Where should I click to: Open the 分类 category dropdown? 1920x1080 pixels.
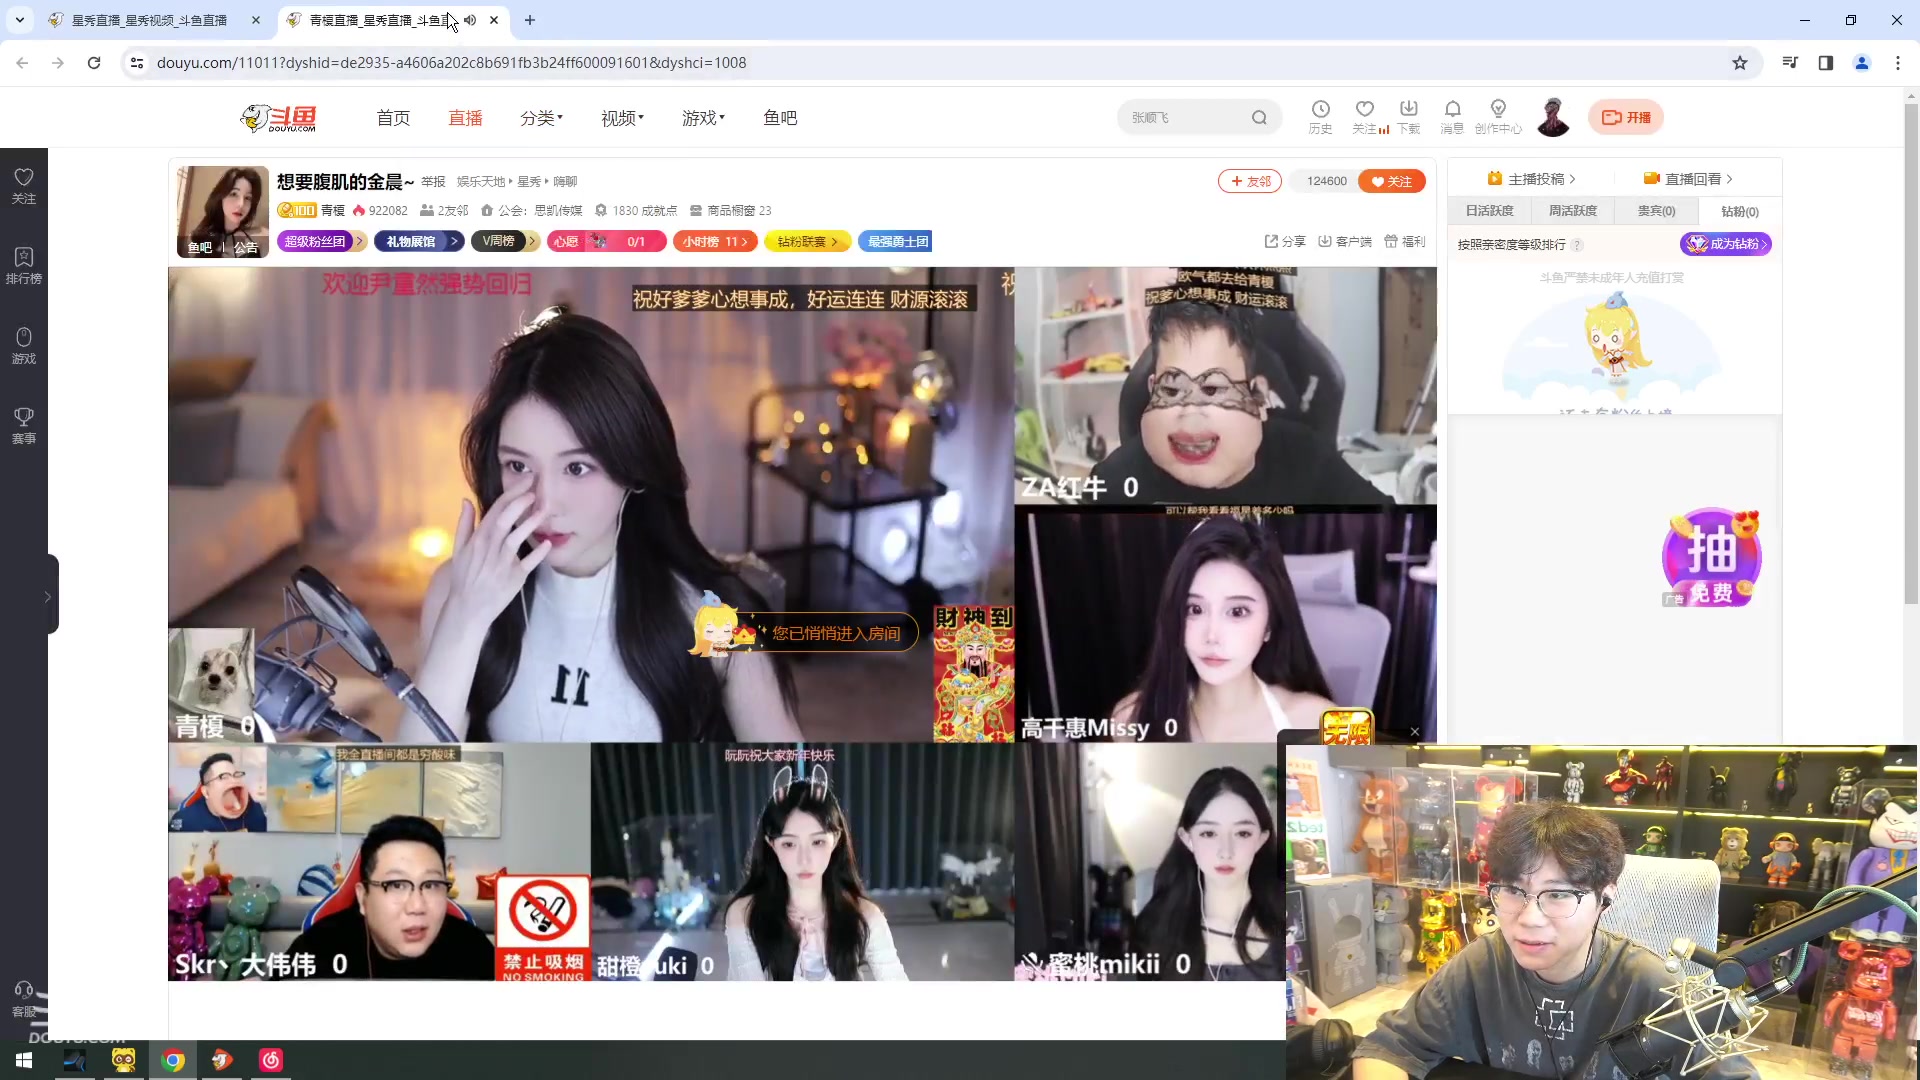540,117
